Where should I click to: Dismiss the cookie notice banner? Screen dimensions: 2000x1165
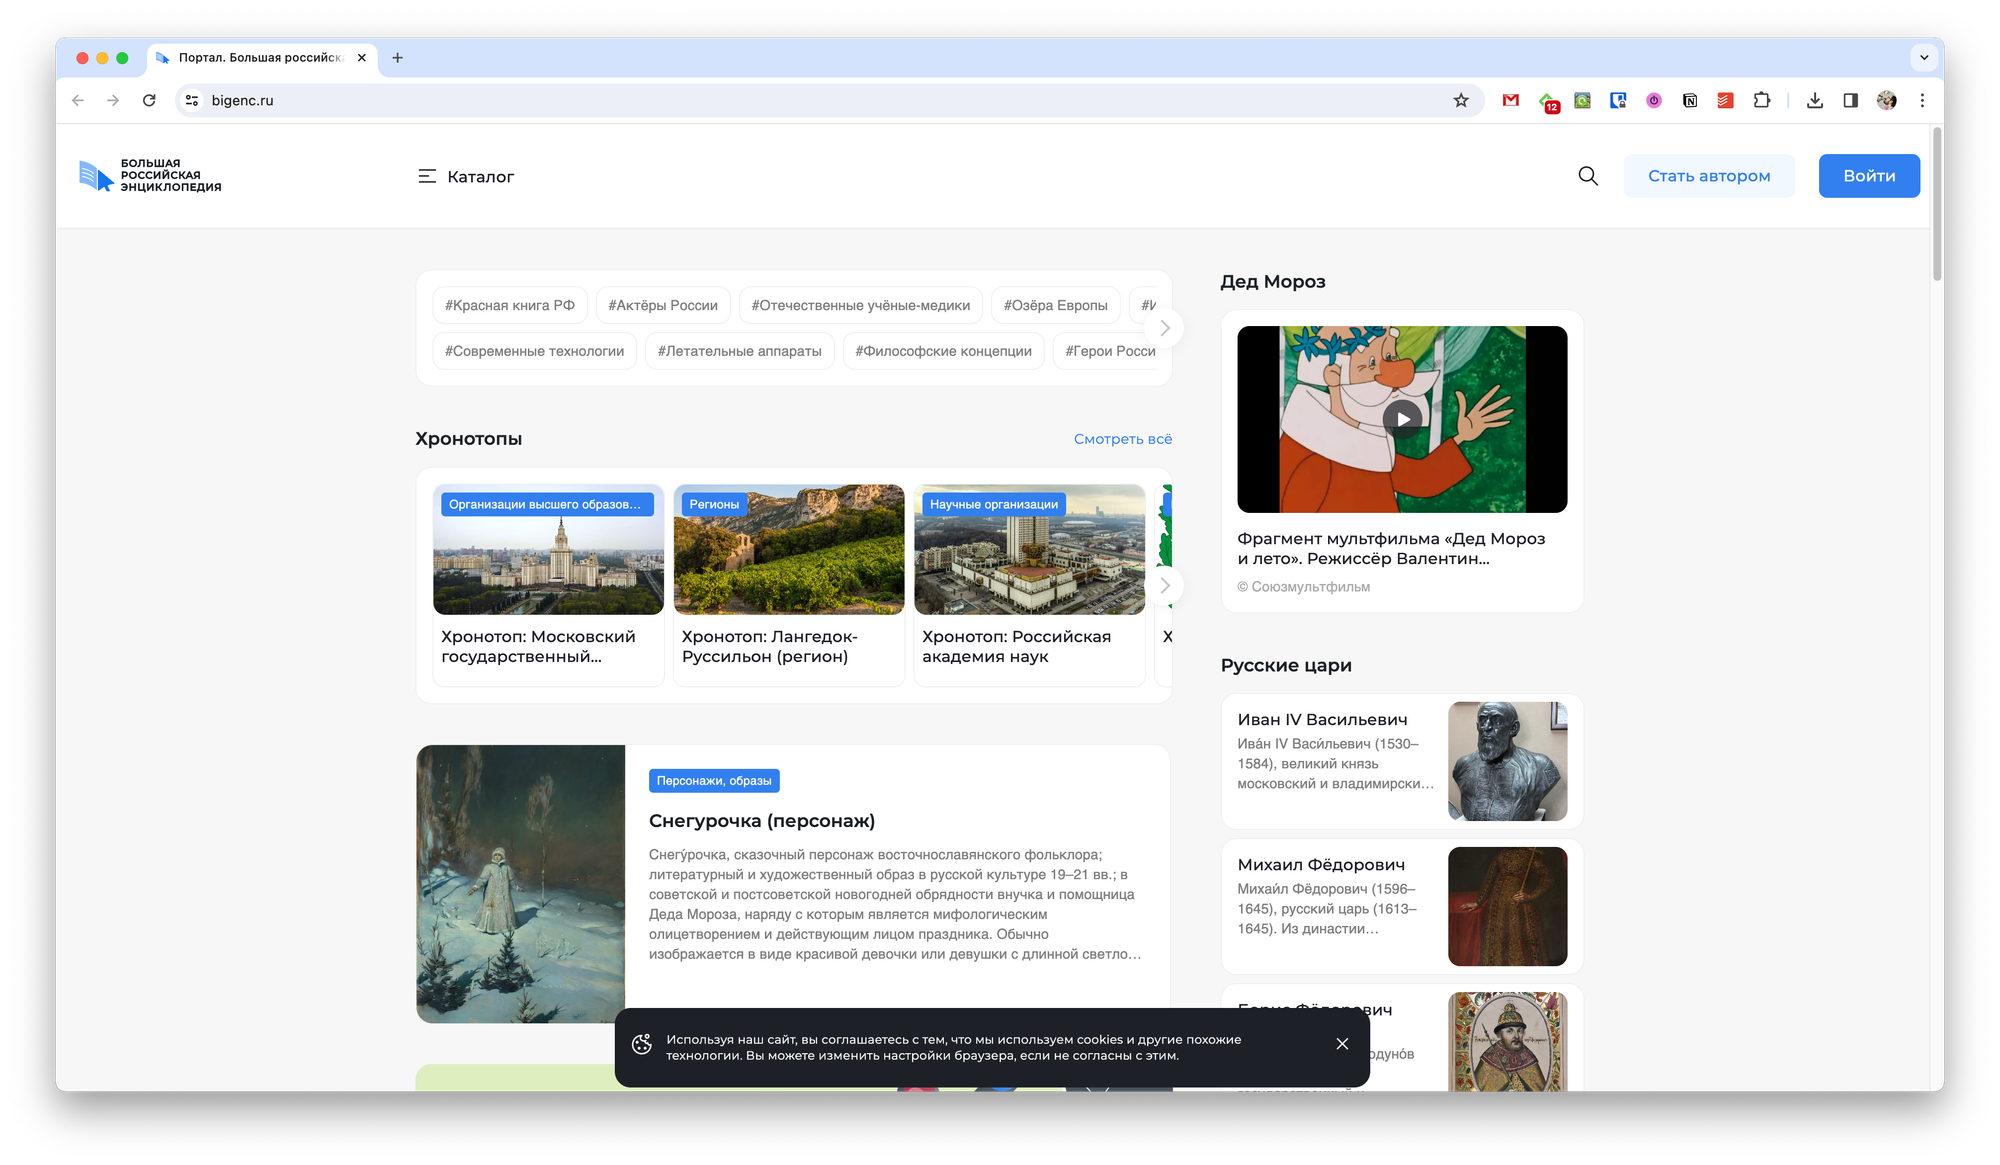(x=1342, y=1044)
